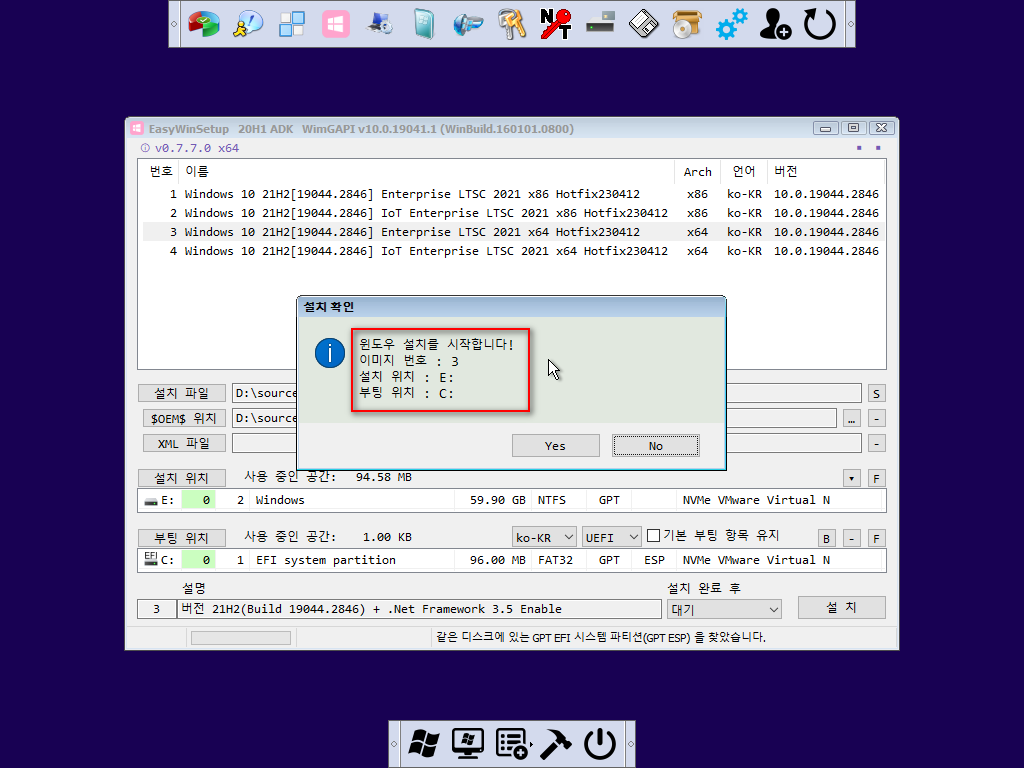The image size is (1024, 768).
Task: Click the add user account icon
Action: [775, 24]
